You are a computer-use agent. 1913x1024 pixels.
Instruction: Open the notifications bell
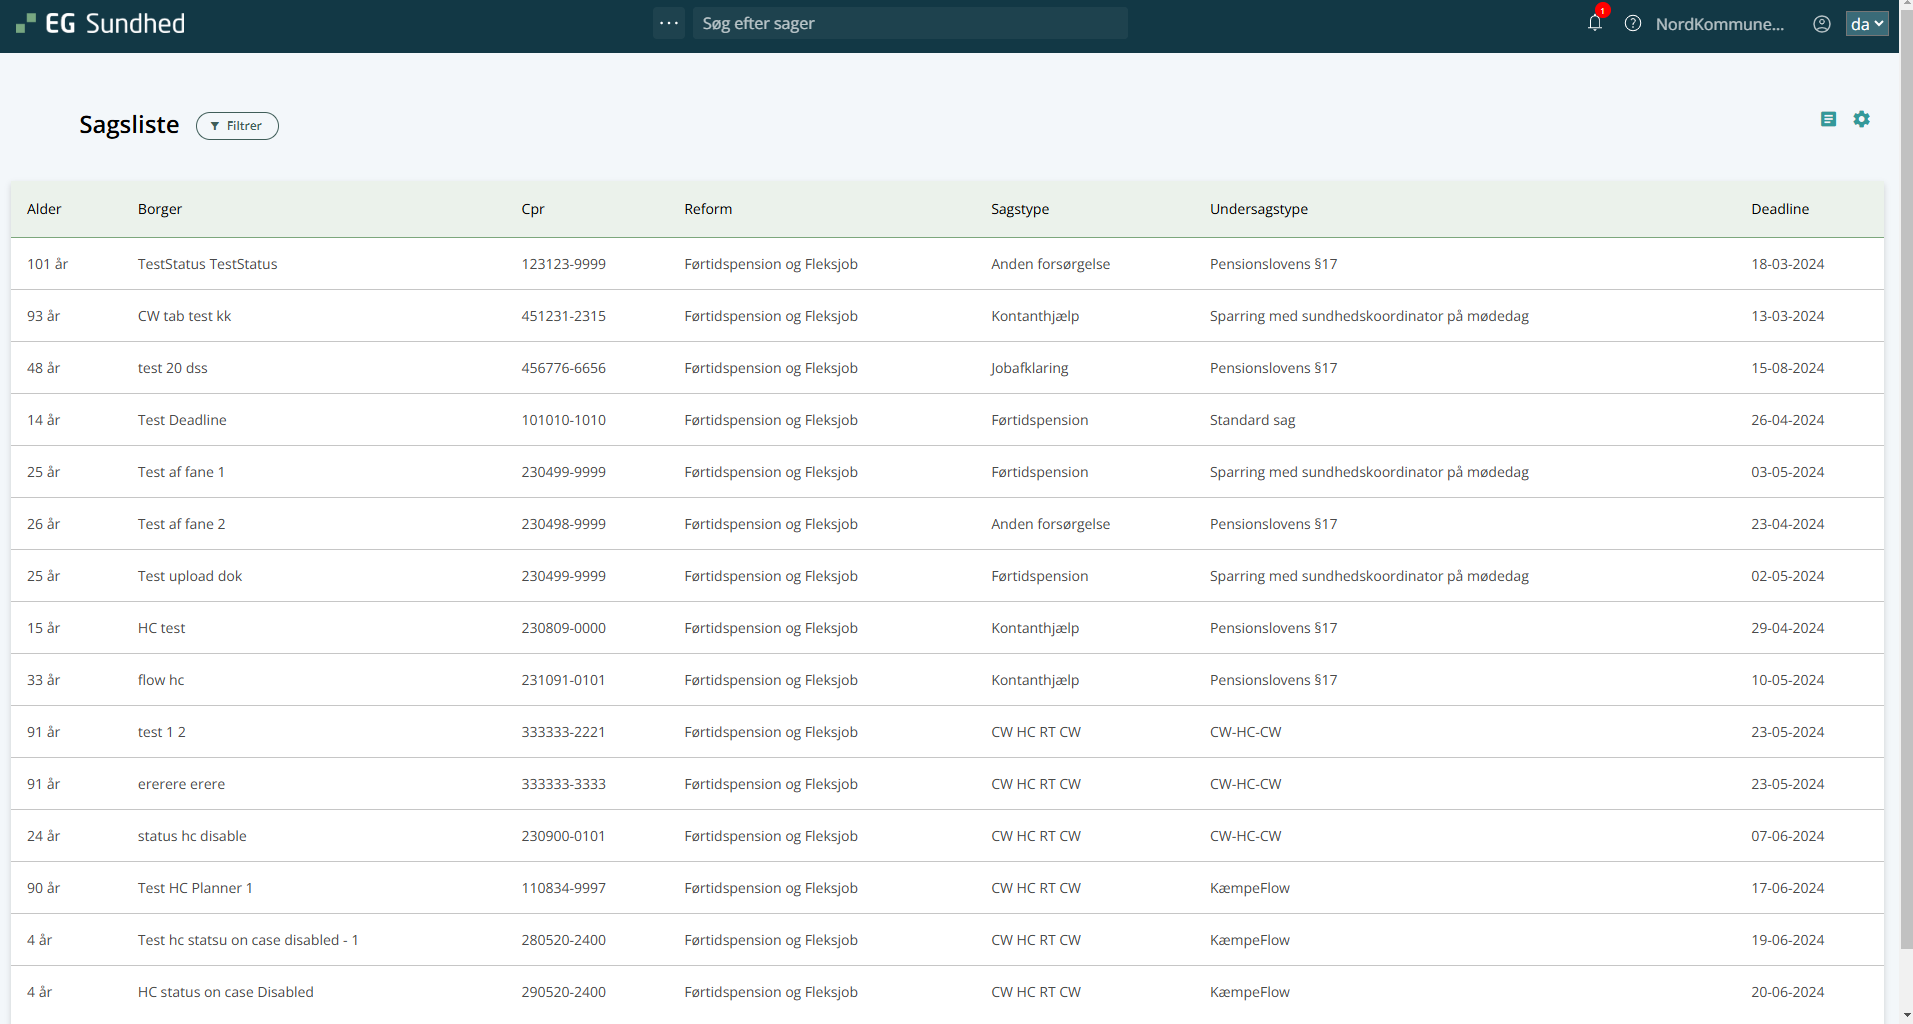[x=1595, y=23]
